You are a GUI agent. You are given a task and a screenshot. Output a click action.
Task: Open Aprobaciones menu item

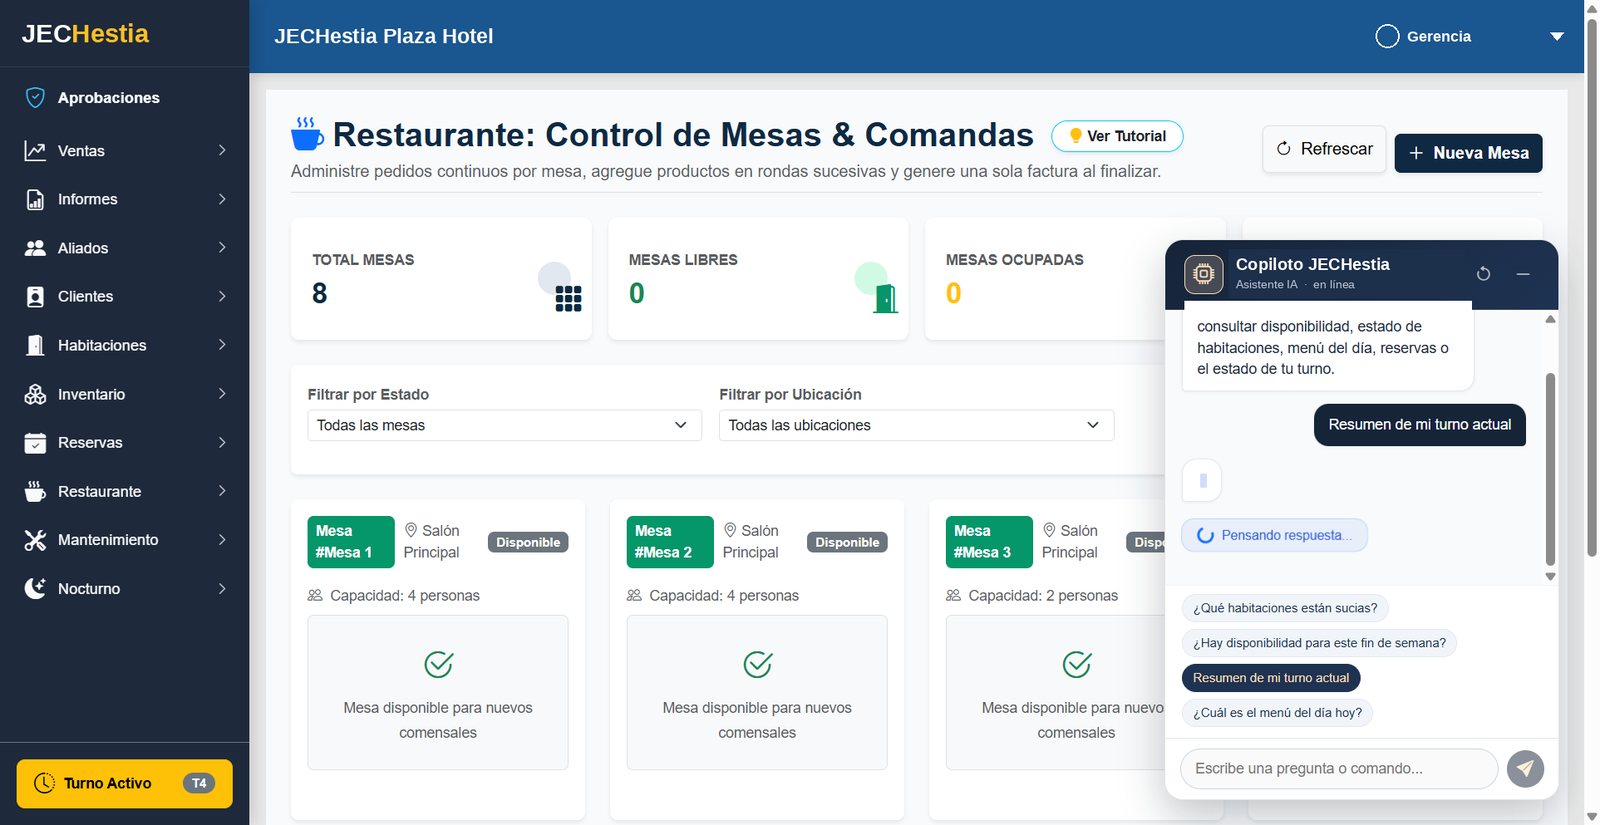pos(124,97)
